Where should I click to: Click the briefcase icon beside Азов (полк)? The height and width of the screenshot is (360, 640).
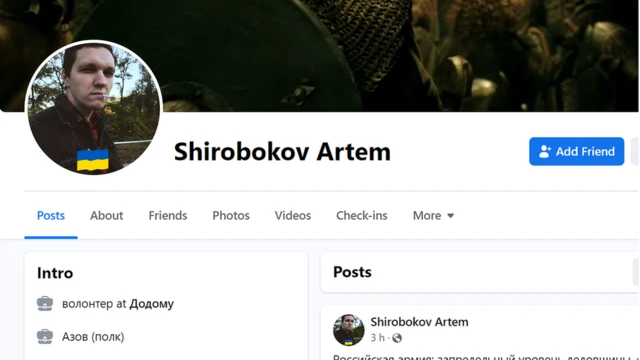45,337
